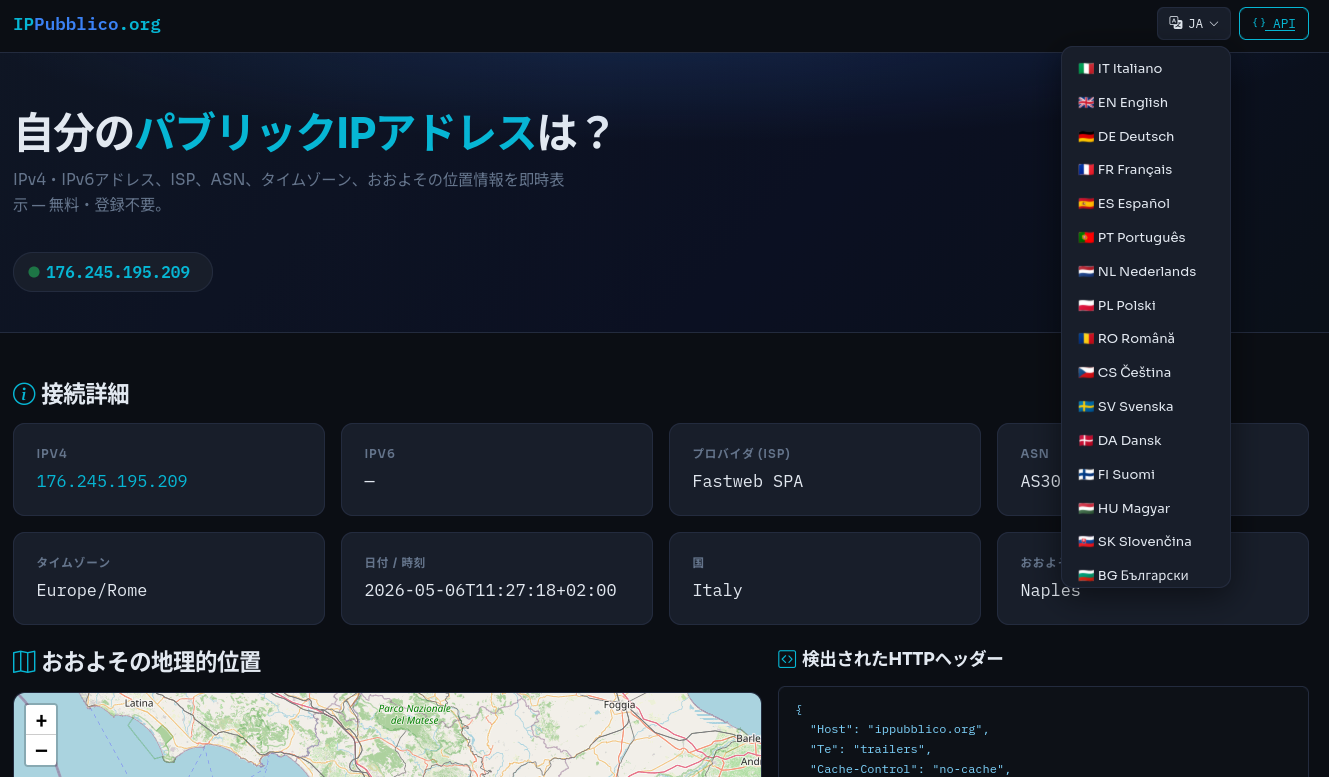Click the 接続詳細 section heading
This screenshot has height=777, width=1329.
coord(85,394)
